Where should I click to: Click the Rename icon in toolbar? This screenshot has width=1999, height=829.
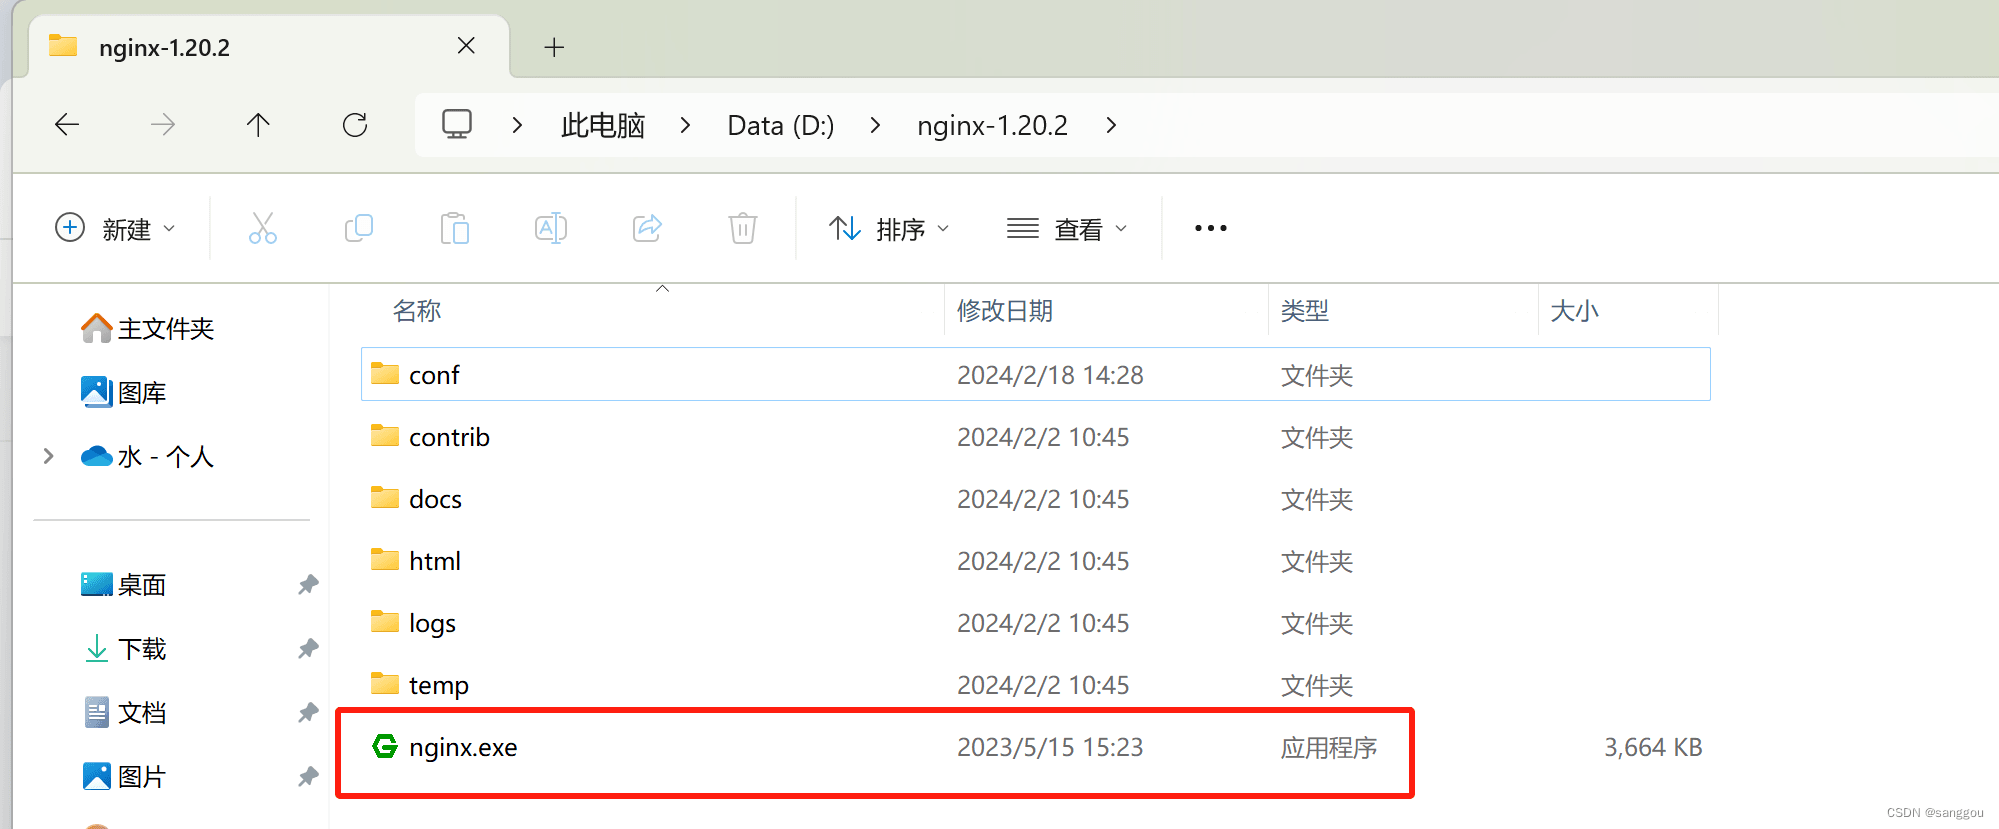[551, 228]
